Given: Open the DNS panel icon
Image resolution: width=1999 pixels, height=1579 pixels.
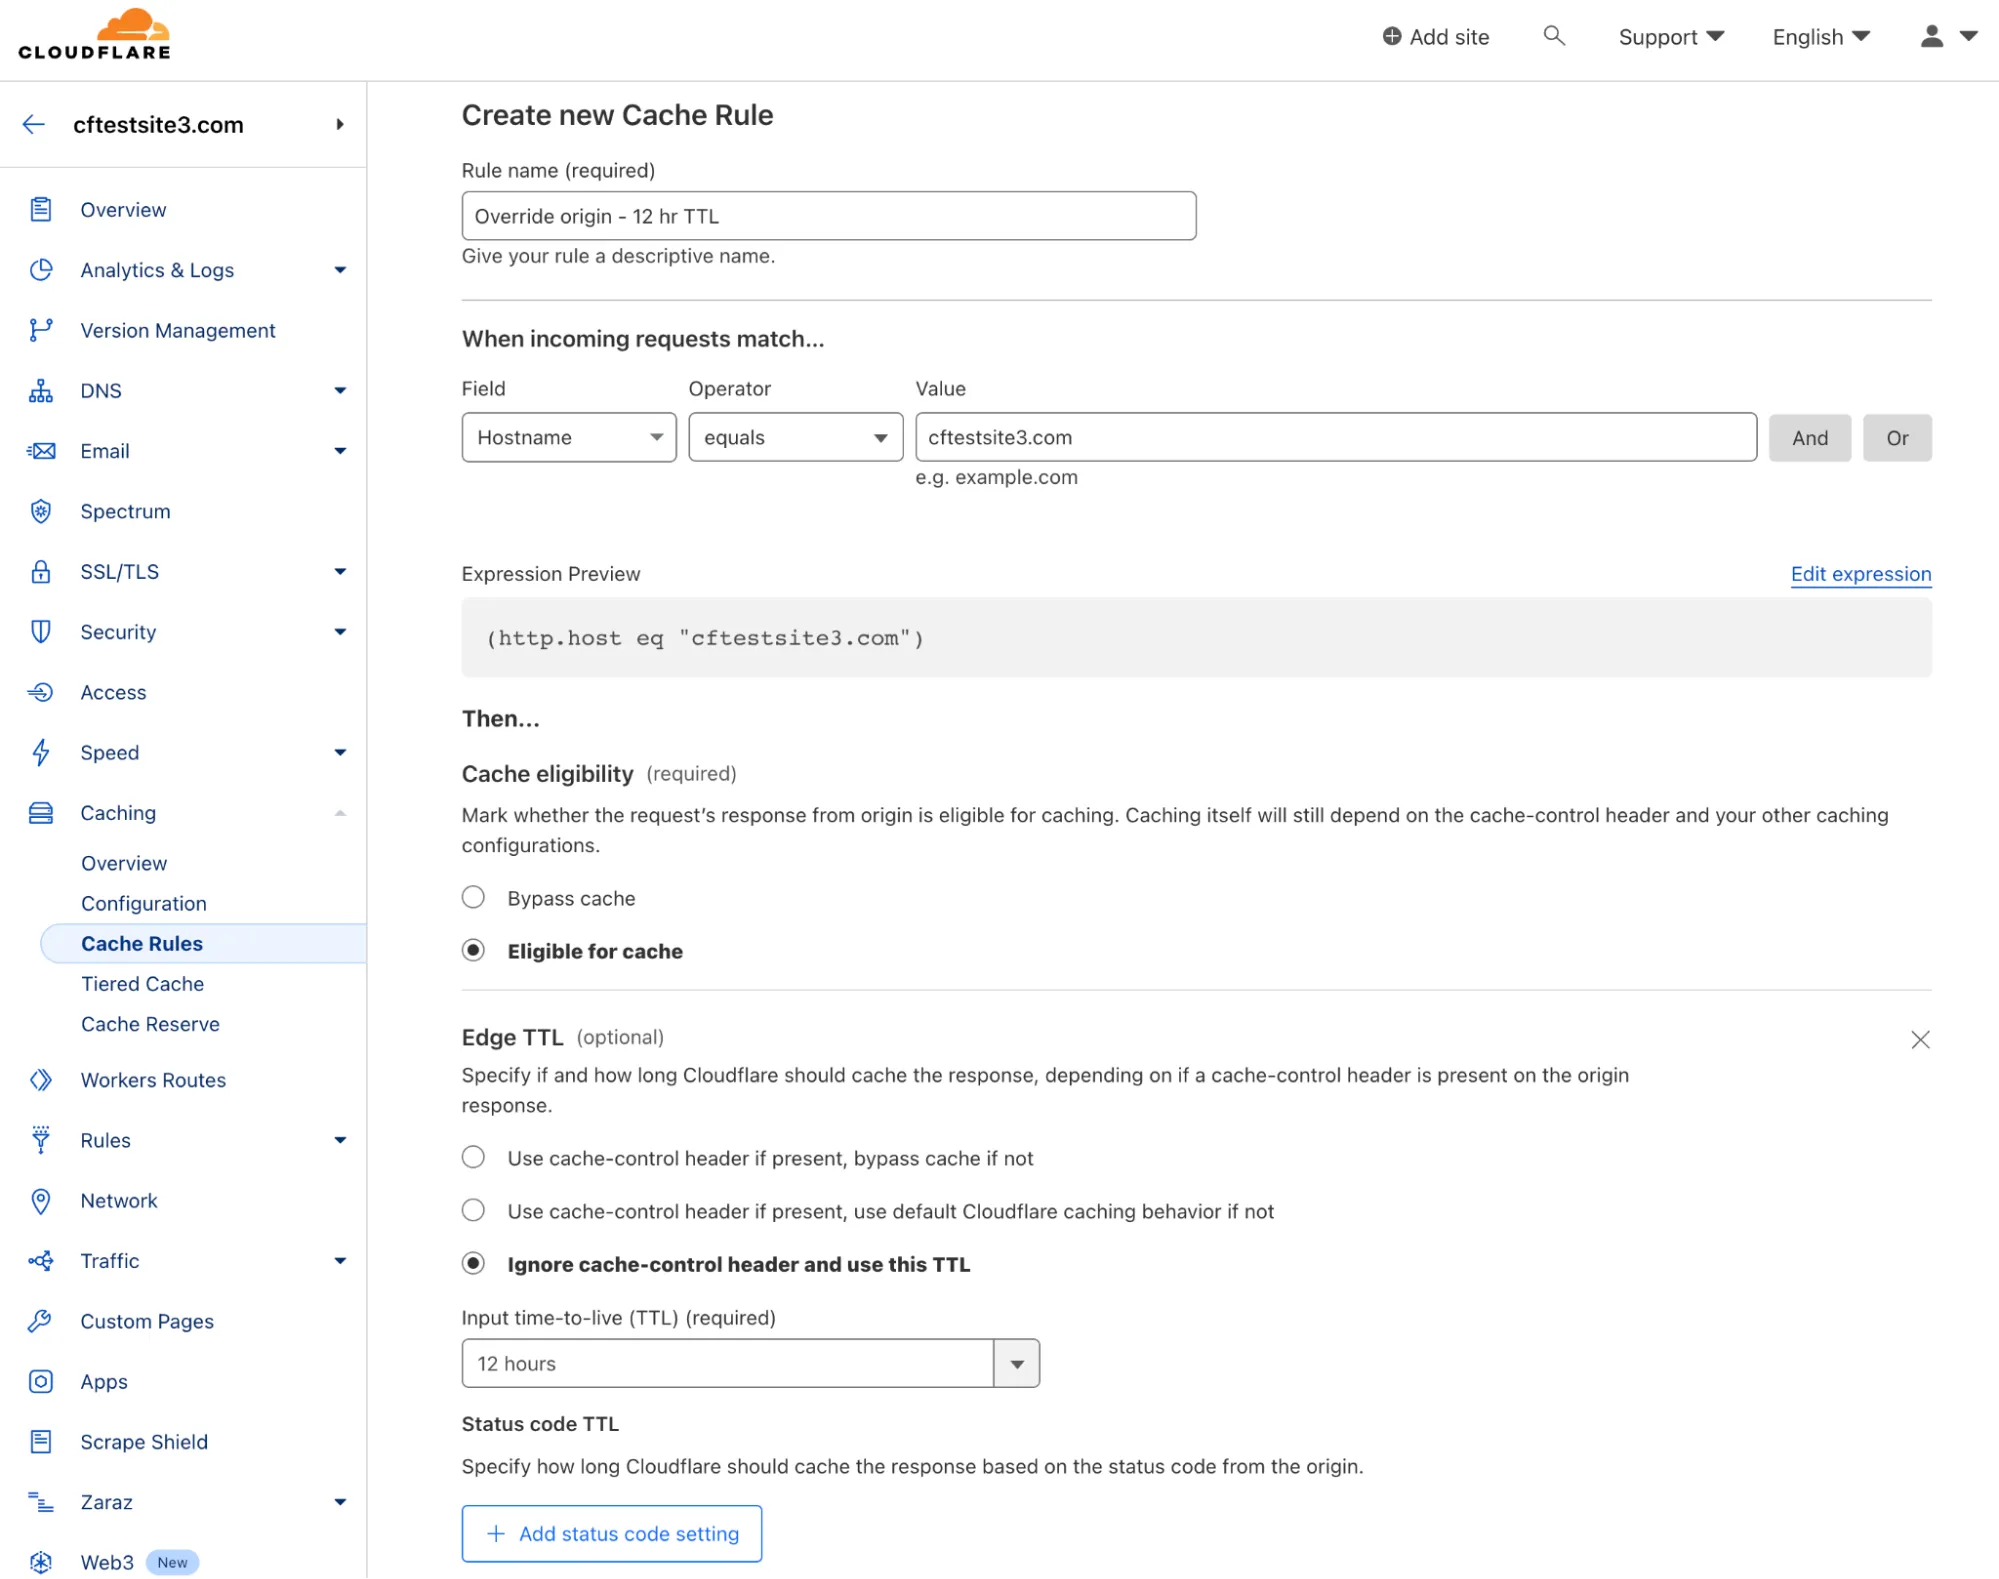Looking at the screenshot, I should [41, 389].
